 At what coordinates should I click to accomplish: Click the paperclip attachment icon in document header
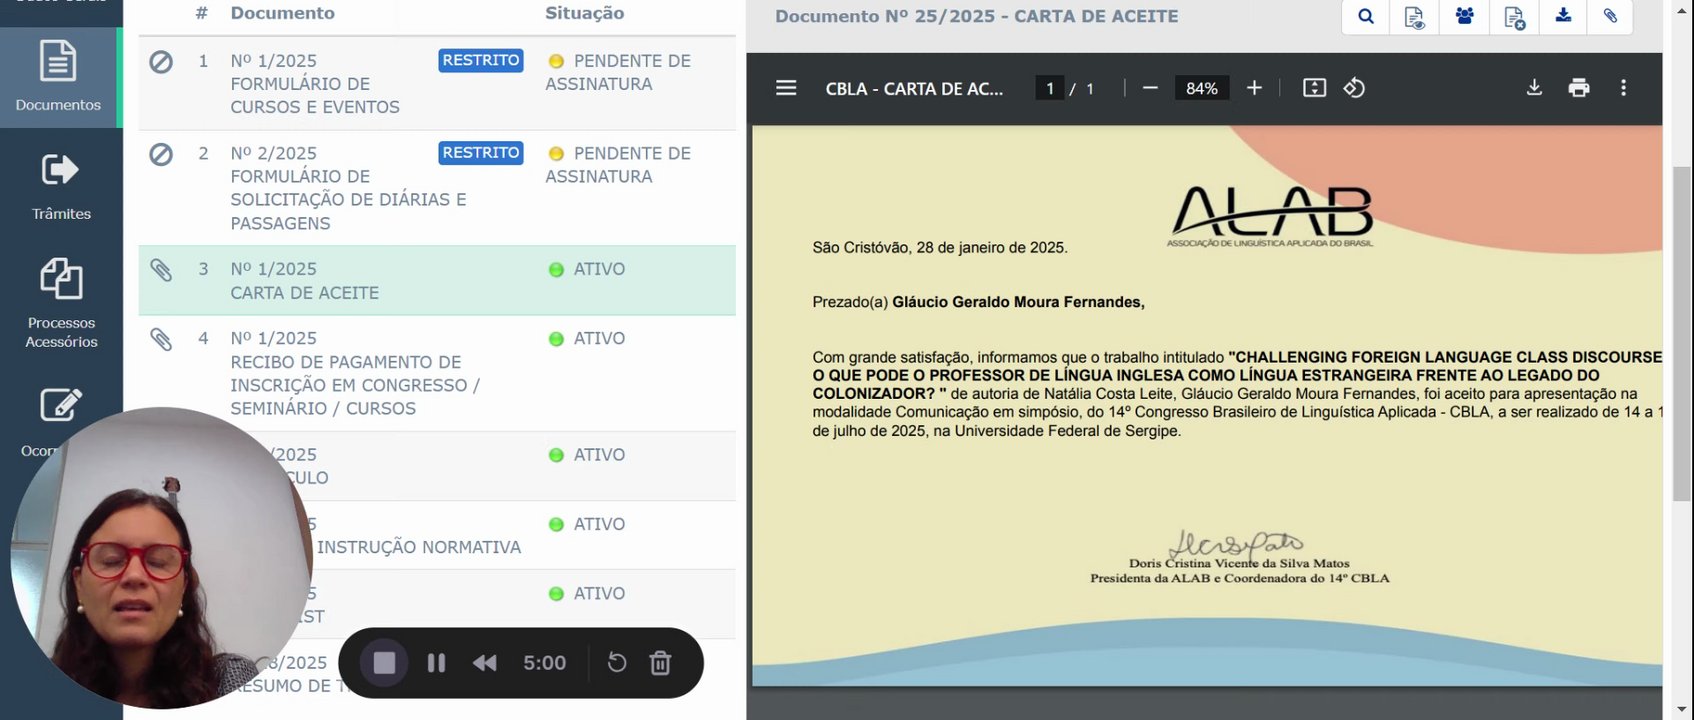(x=1610, y=16)
